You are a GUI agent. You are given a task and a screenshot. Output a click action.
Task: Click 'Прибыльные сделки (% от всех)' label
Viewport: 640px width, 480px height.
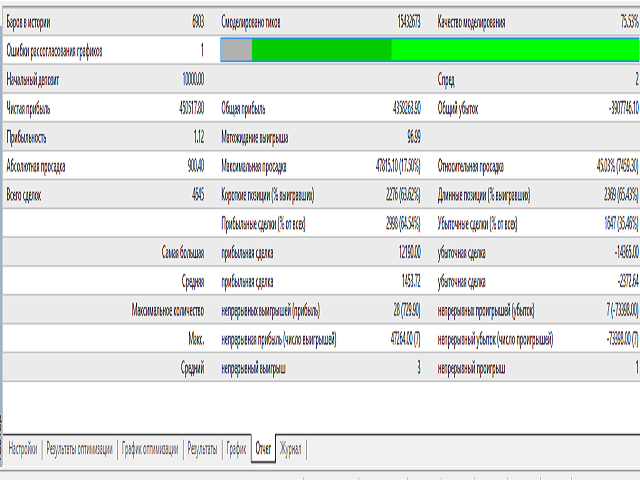tap(263, 224)
